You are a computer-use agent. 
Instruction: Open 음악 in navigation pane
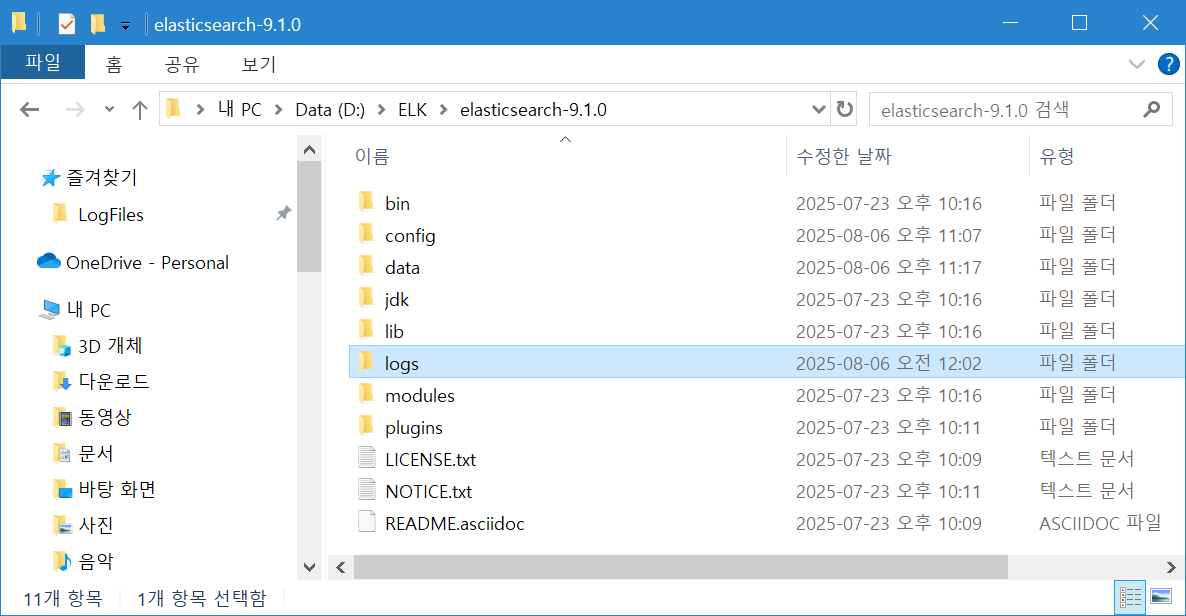pos(95,562)
